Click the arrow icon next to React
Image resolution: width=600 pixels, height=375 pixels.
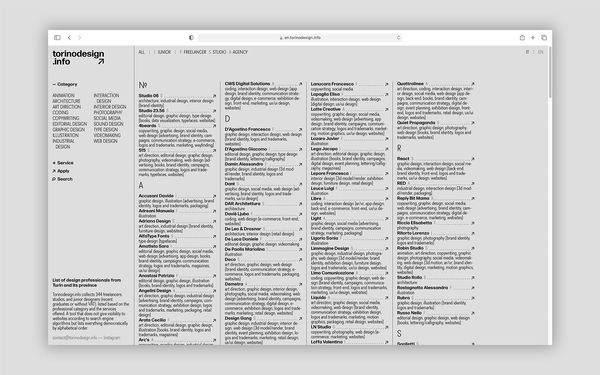tap(473, 158)
